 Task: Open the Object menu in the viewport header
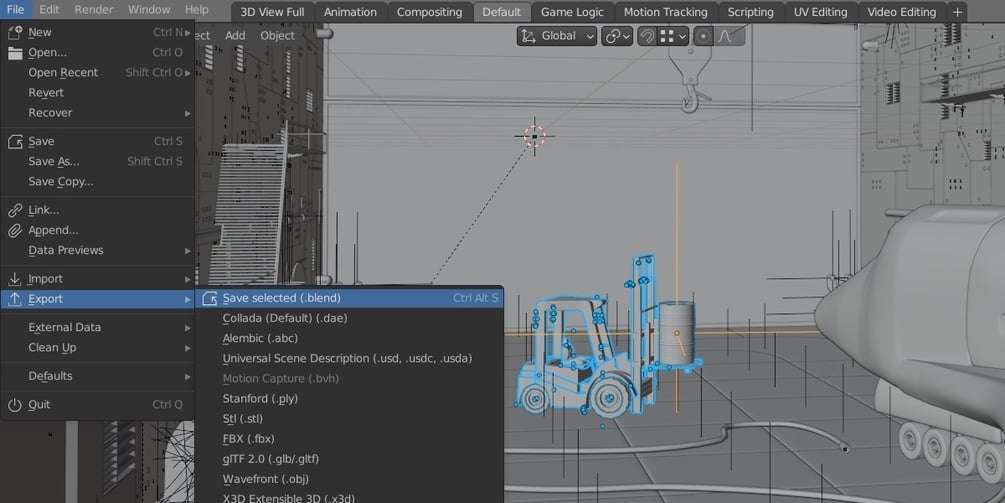[278, 36]
